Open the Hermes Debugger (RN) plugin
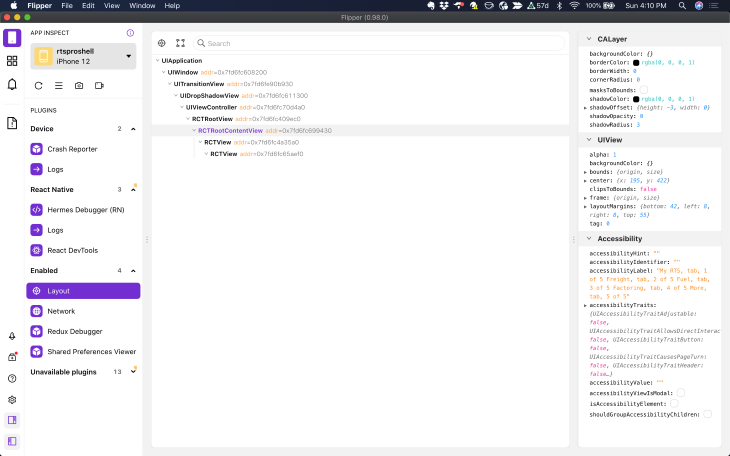Image resolution: width=730 pixels, height=456 pixels. point(85,210)
